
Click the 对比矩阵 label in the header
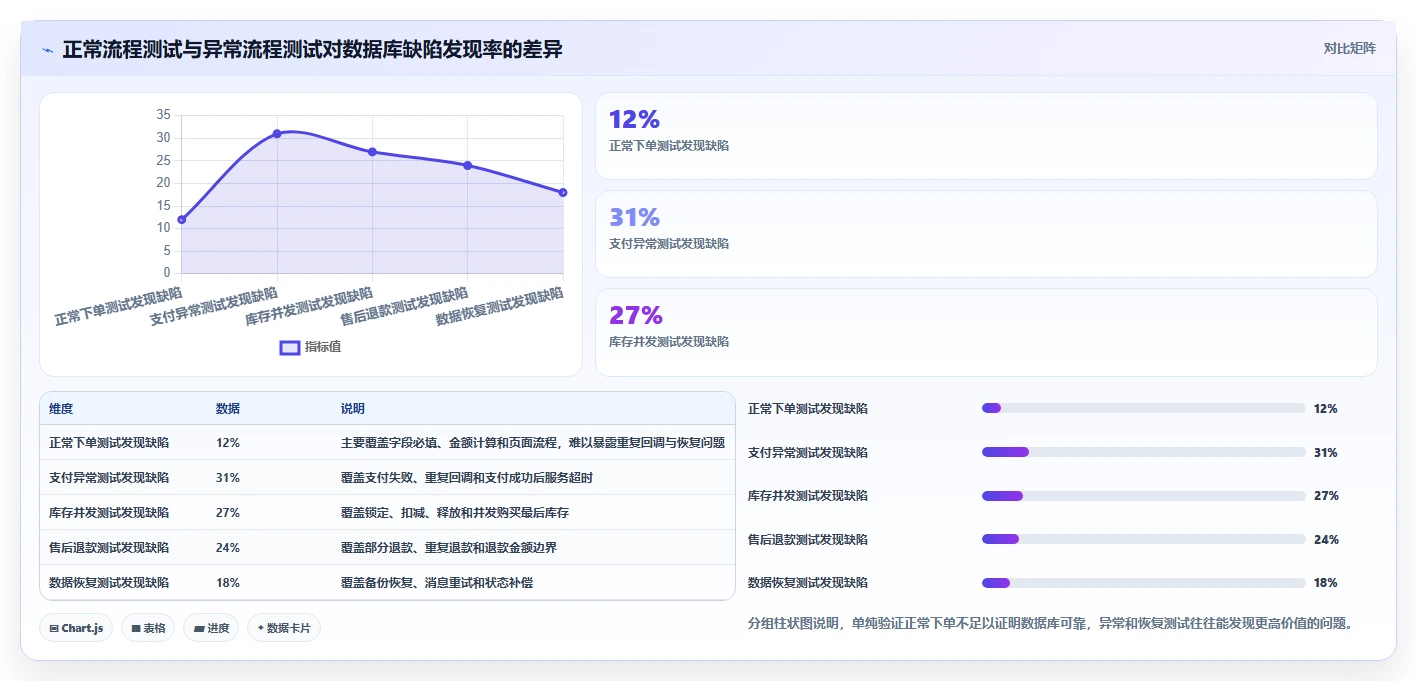[x=1349, y=48]
